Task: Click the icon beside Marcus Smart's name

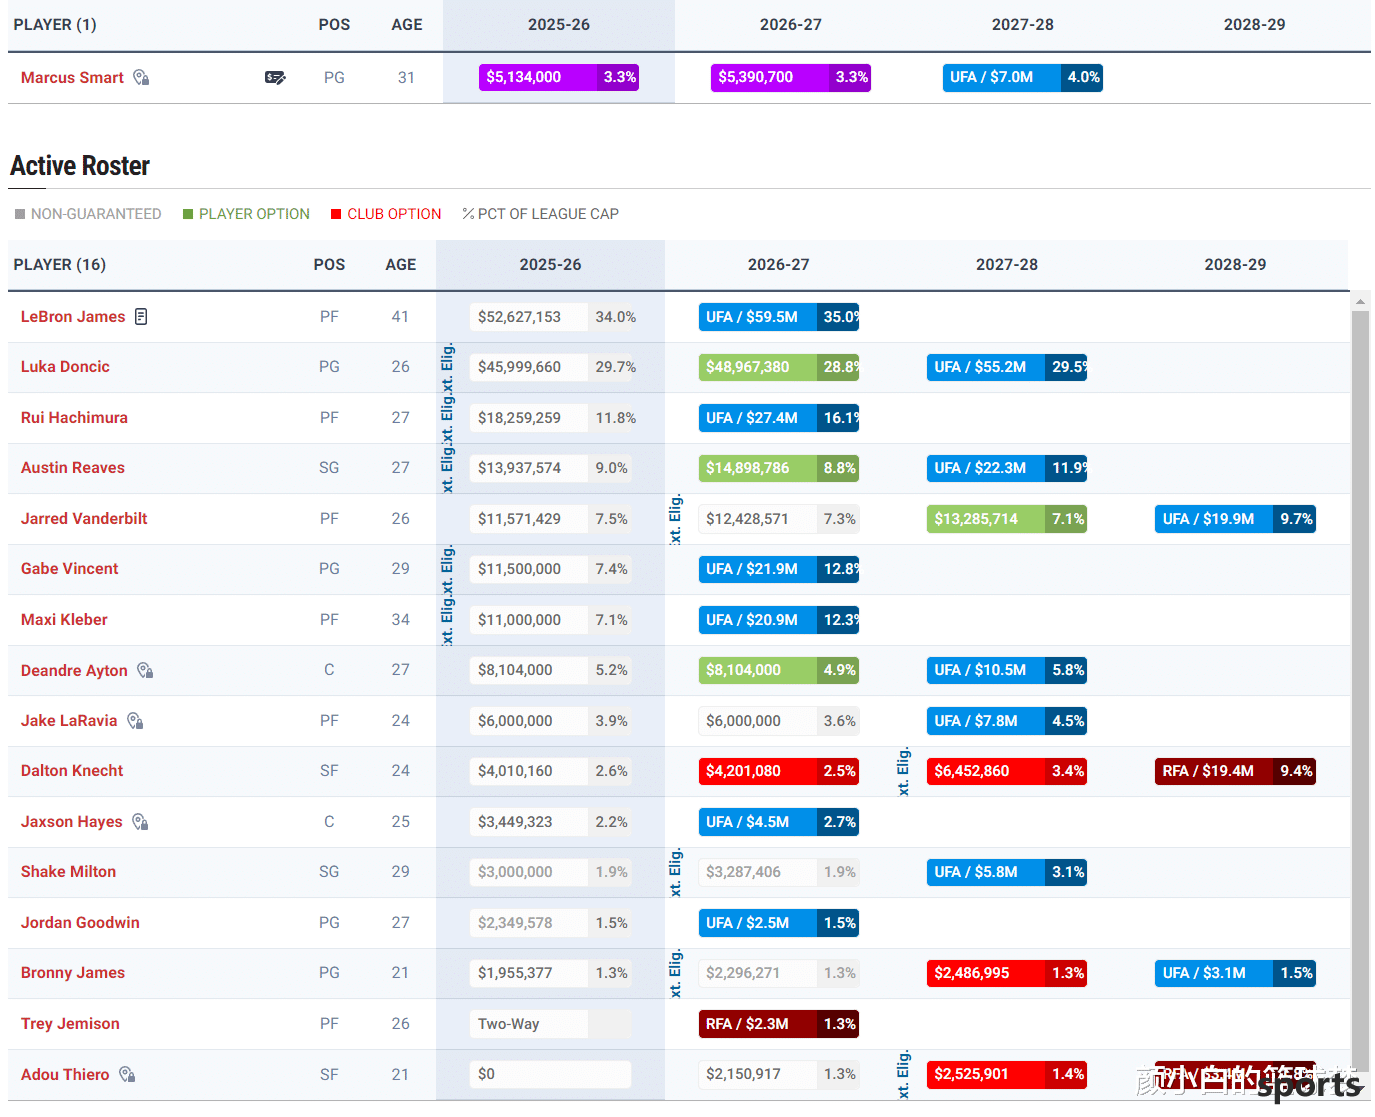Action: click(x=141, y=77)
